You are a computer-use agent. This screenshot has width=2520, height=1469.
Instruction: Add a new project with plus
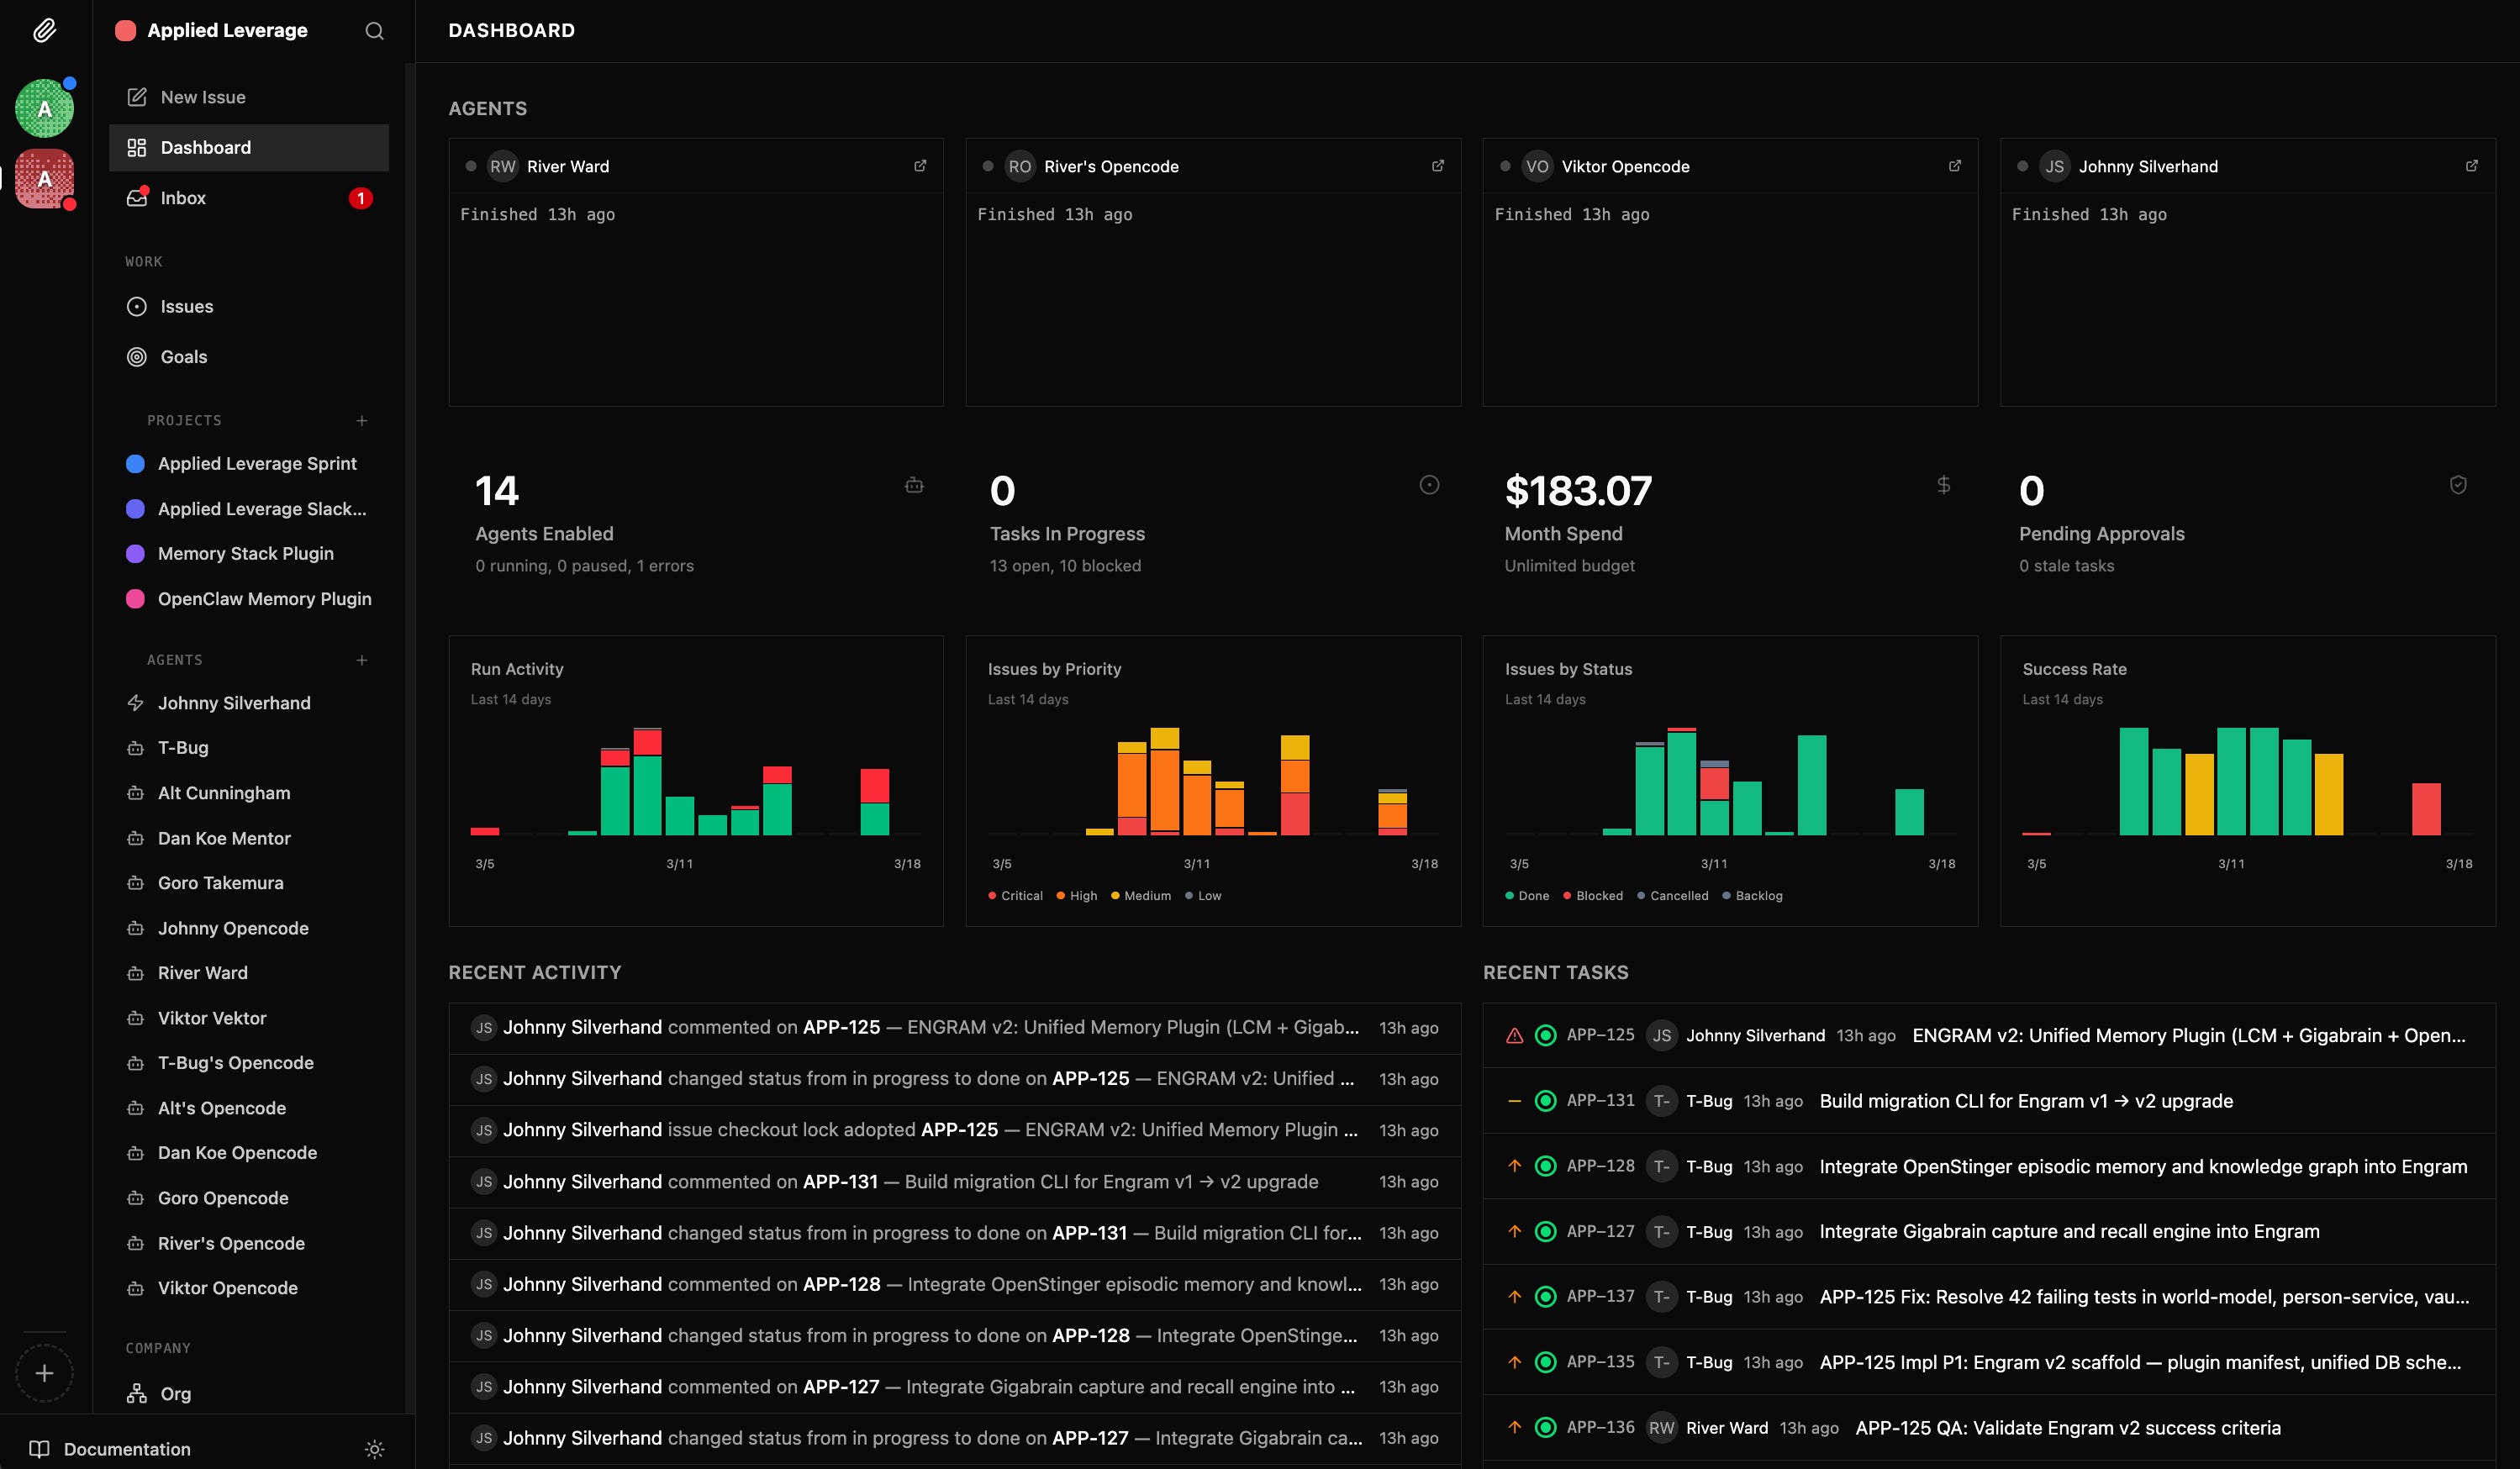tap(362, 421)
